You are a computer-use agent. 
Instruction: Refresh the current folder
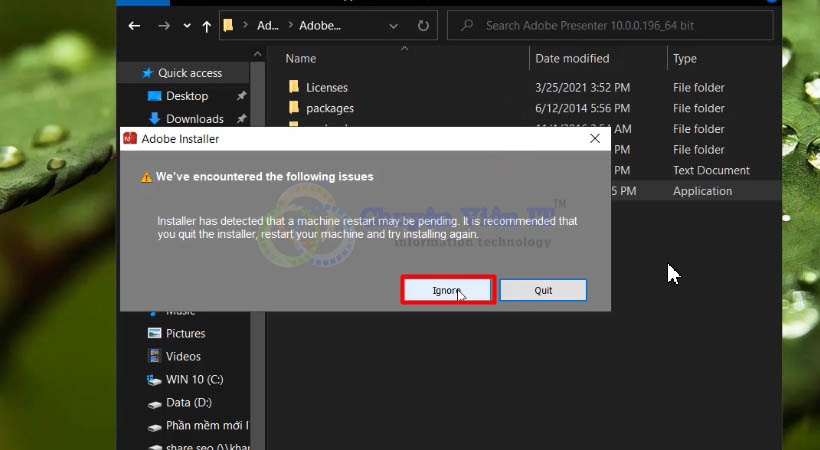point(423,25)
